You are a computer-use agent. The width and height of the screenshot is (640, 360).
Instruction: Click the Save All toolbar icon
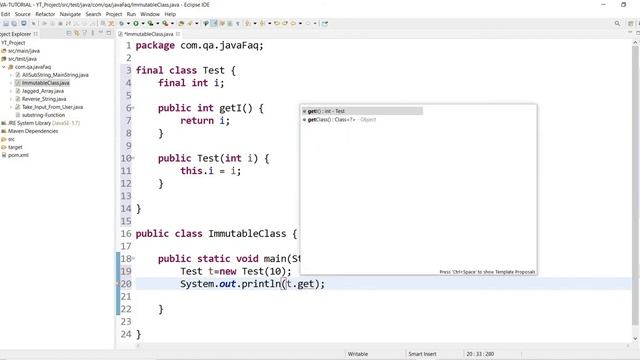(14, 23)
